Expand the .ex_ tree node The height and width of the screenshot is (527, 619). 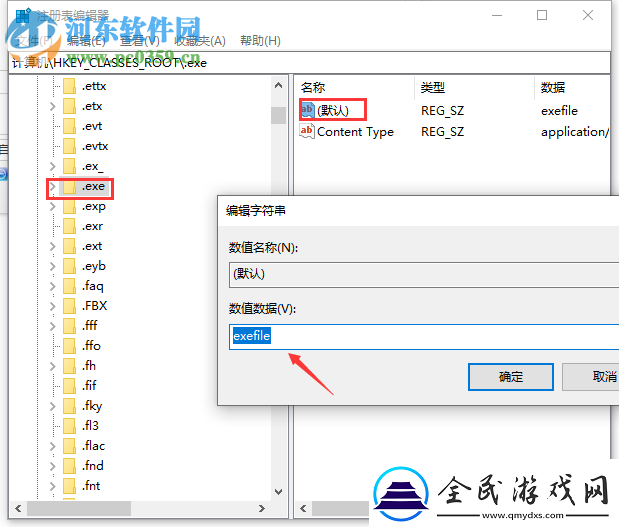point(53,166)
